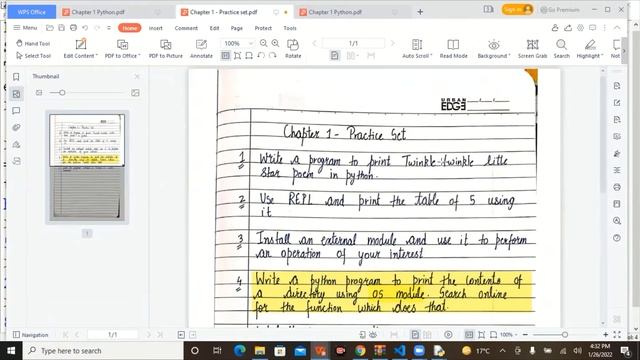Switch to Read Mode
Screen dimensions: 640x360
(x=453, y=48)
